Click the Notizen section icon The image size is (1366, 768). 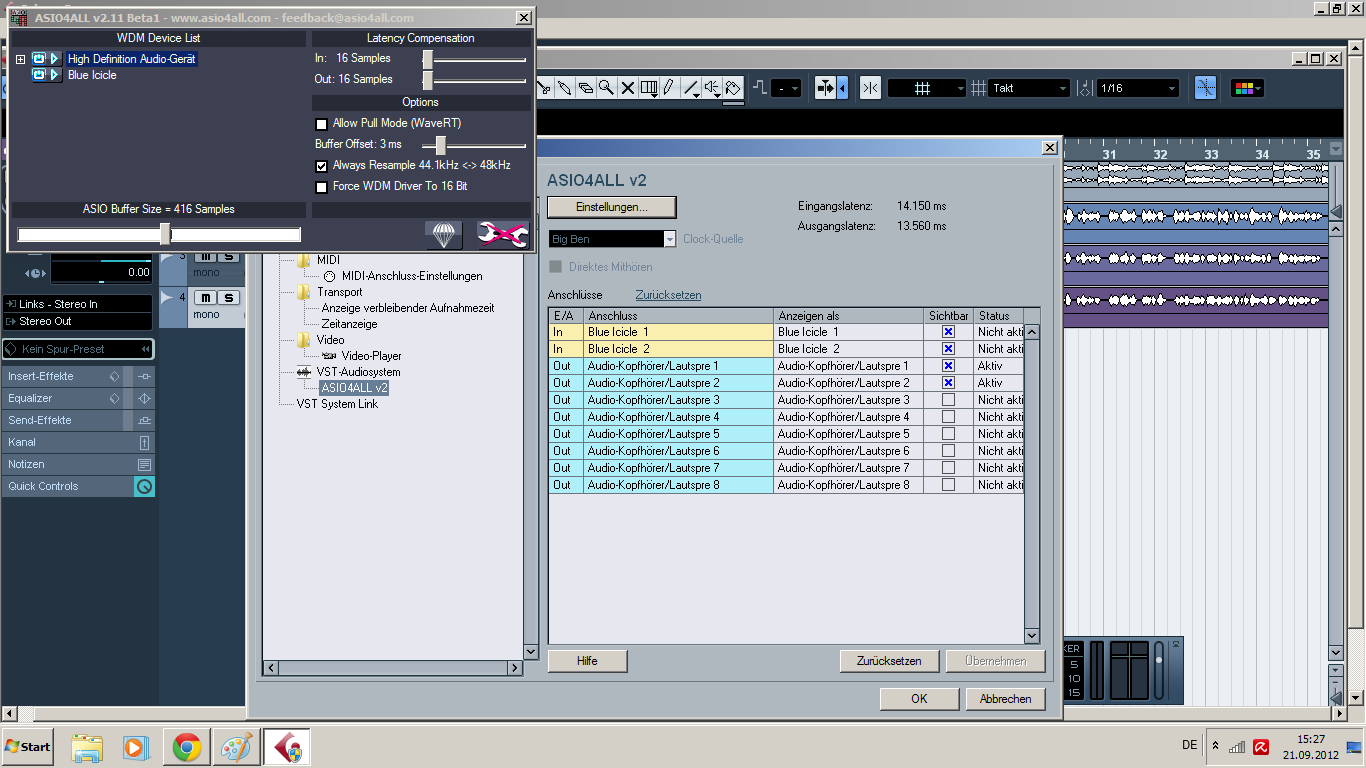144,464
